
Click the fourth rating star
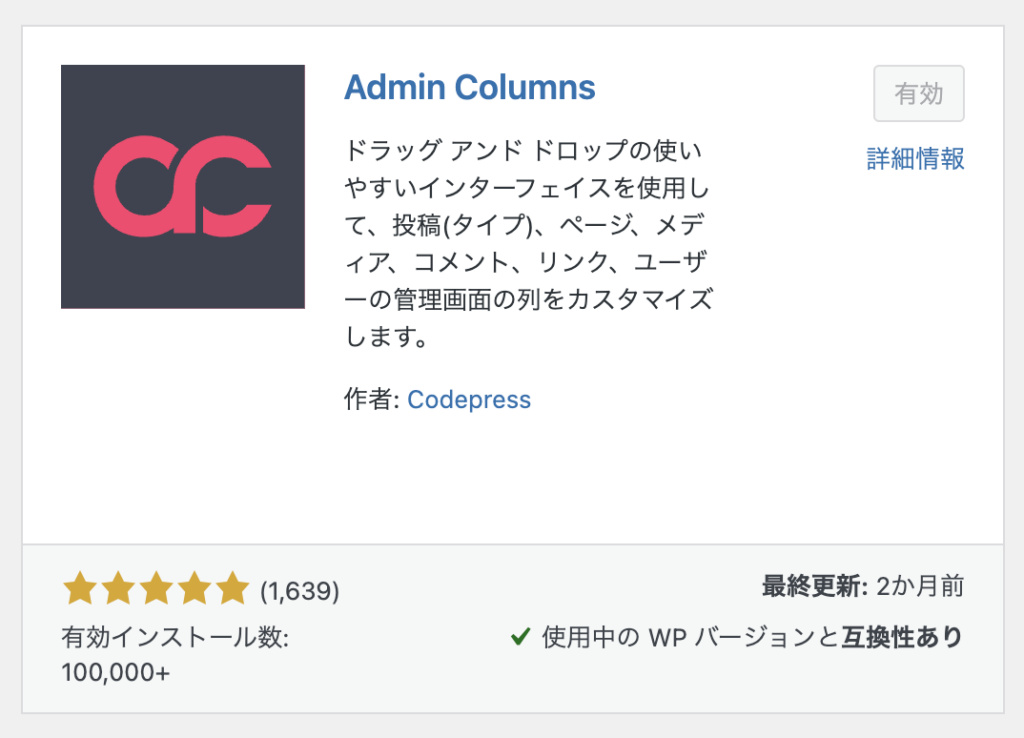coord(193,589)
